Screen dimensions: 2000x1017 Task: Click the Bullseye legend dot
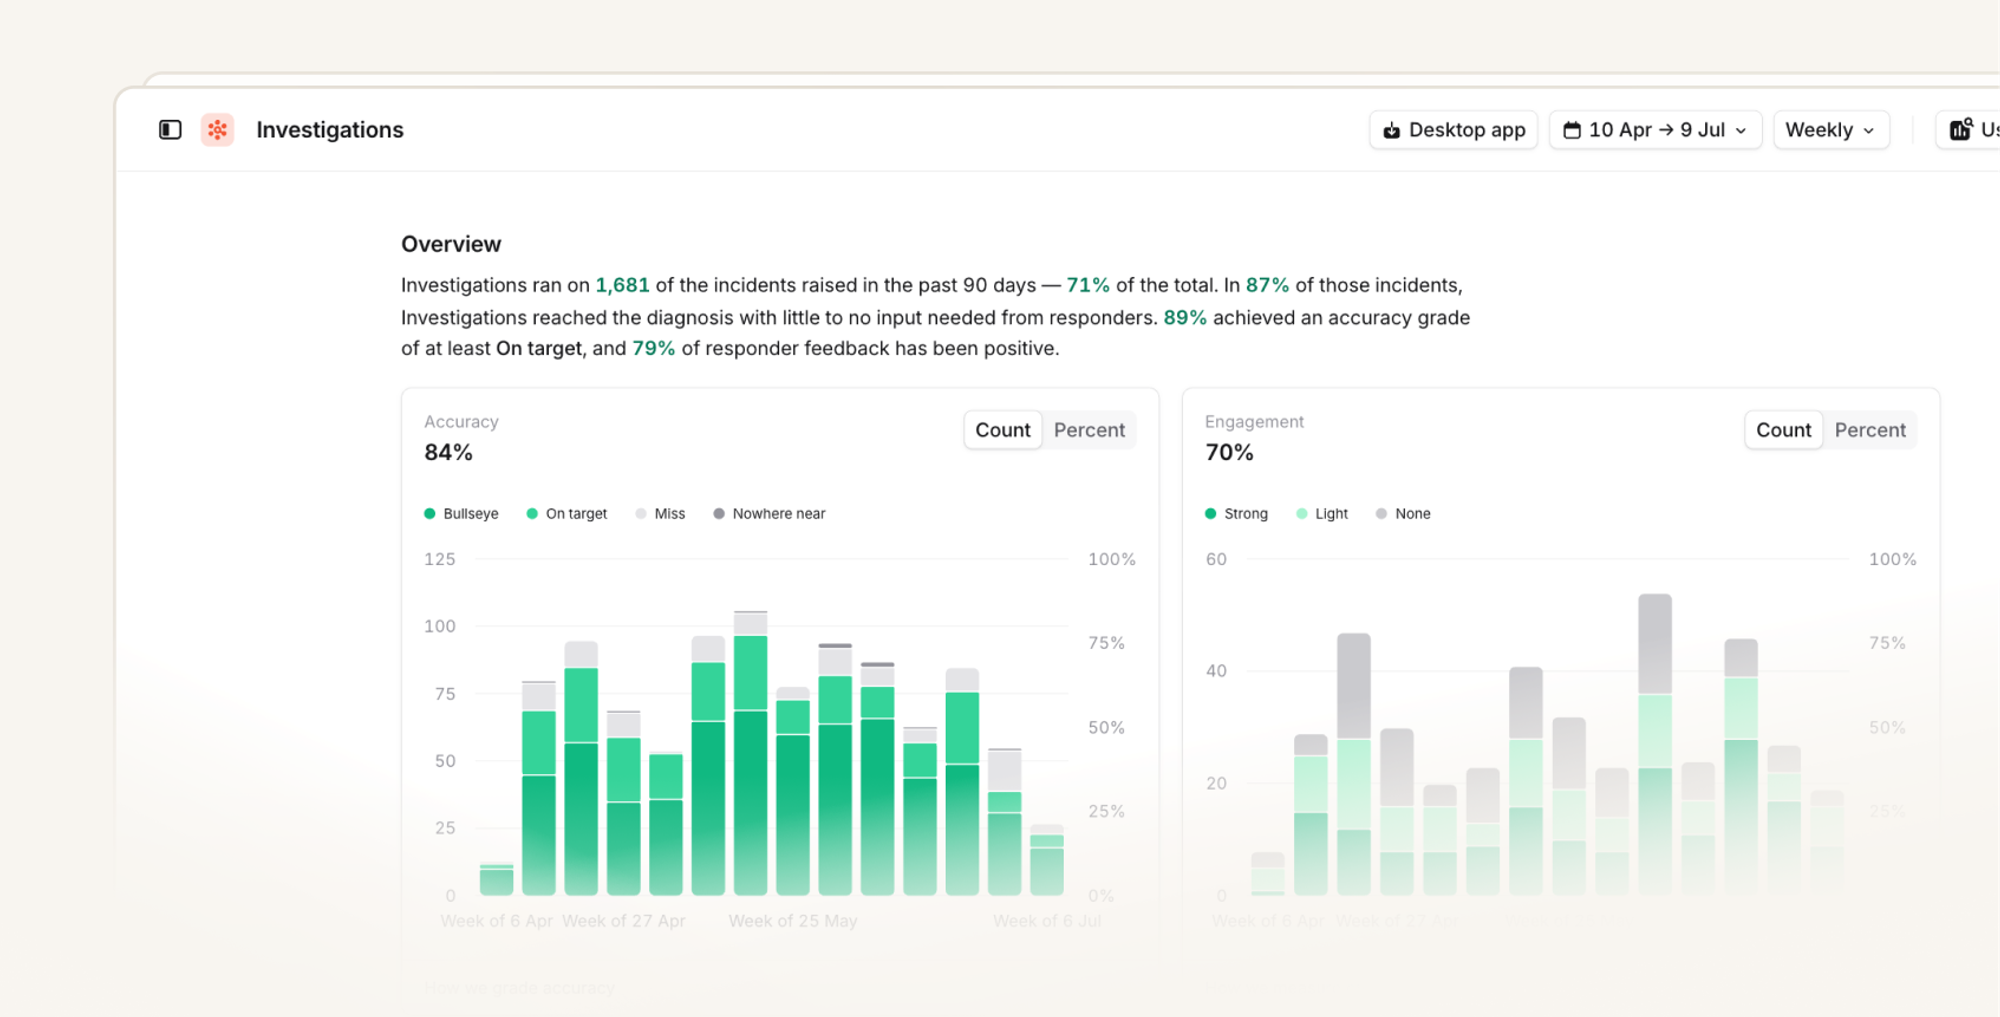[430, 513]
